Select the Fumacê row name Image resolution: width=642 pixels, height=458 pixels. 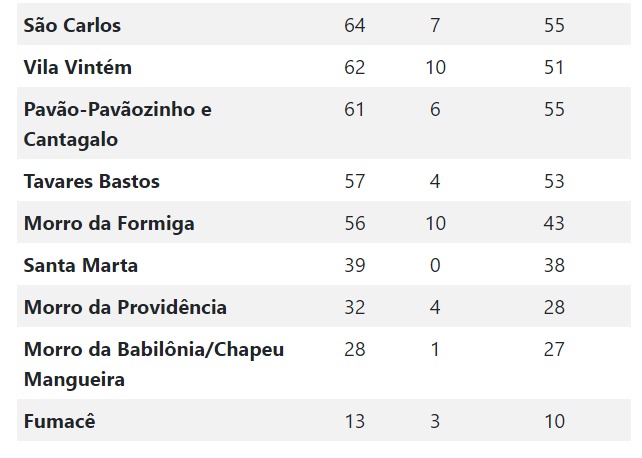(x=59, y=421)
